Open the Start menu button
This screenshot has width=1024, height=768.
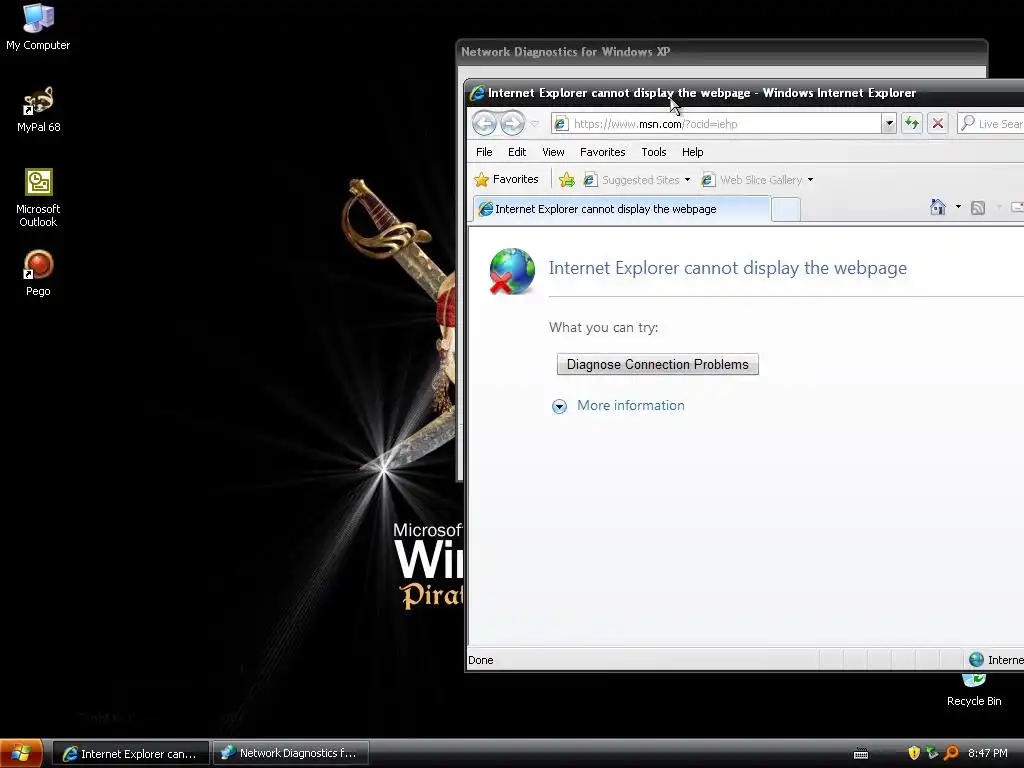(21, 753)
